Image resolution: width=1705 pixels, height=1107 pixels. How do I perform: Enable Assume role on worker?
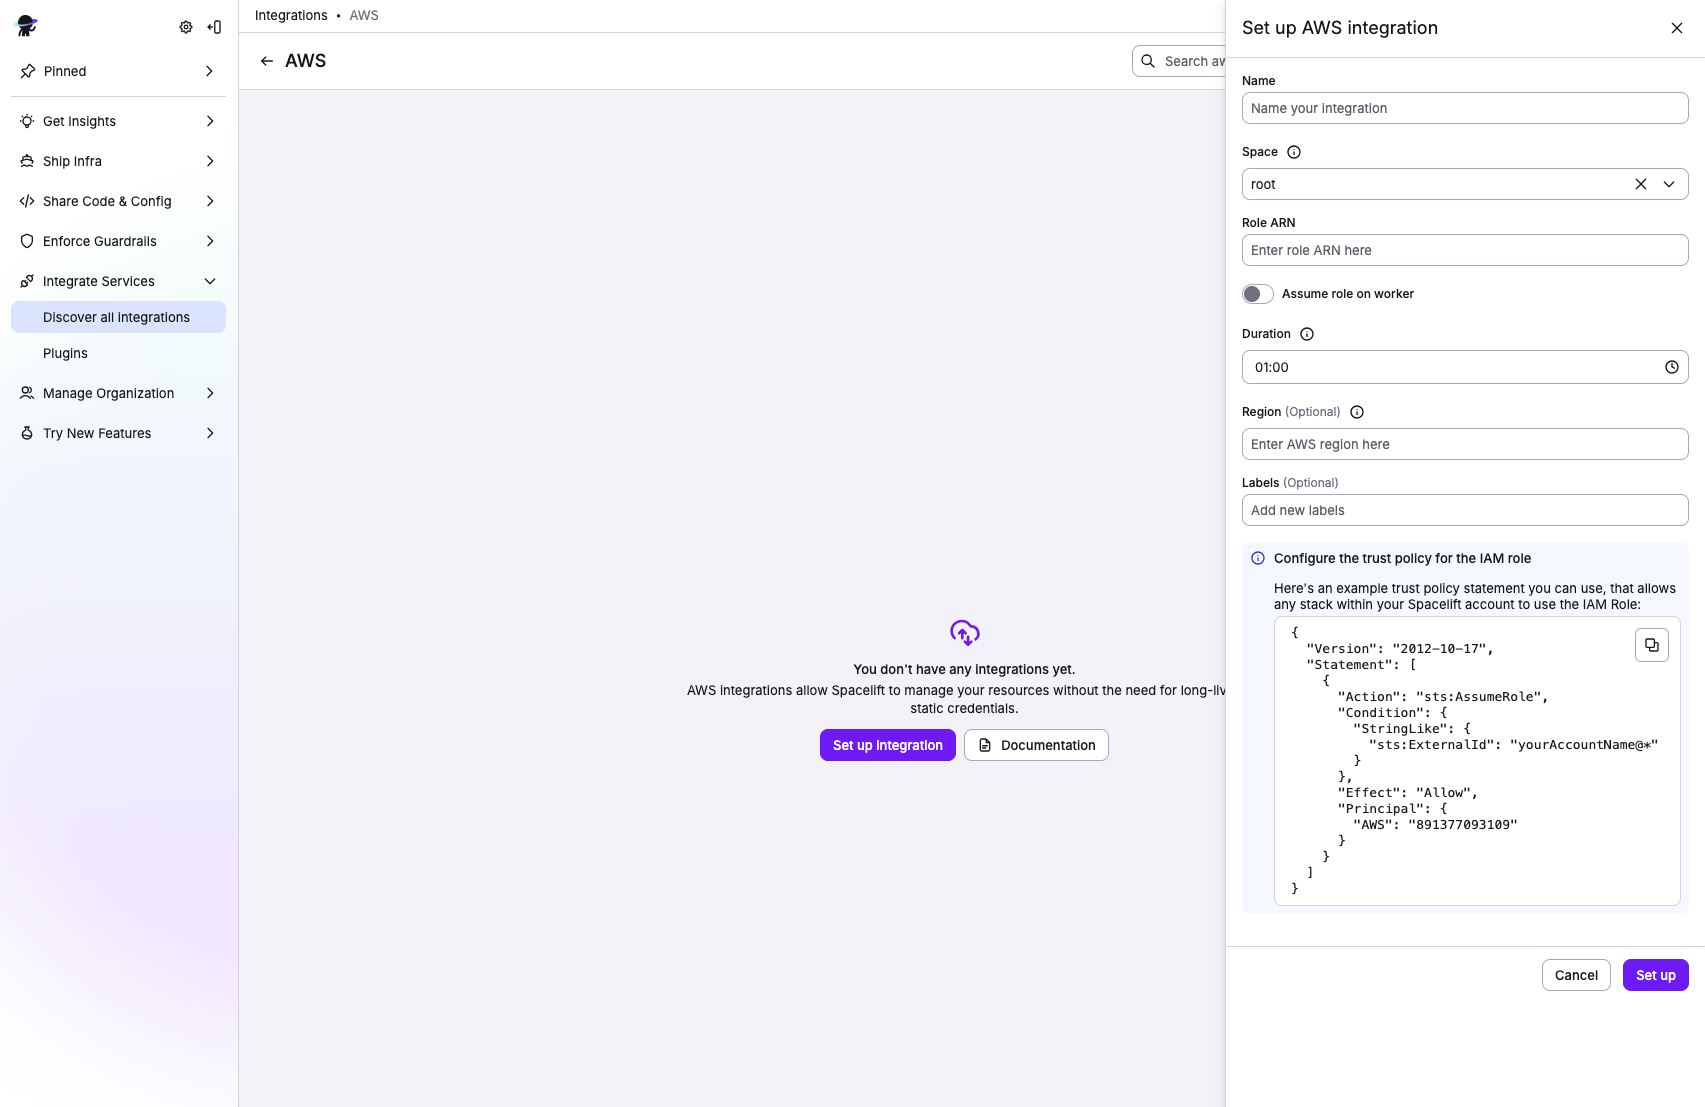[1257, 293]
